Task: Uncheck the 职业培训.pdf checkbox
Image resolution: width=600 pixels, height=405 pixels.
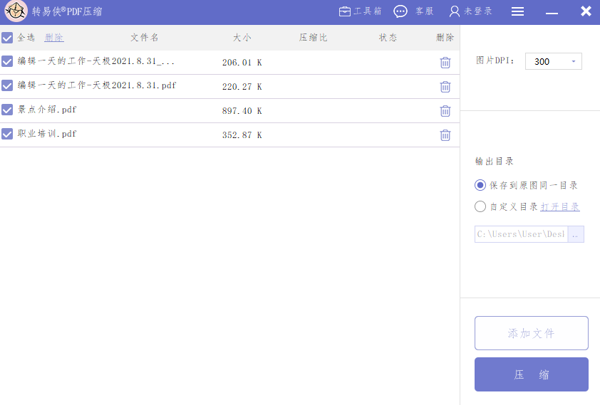Action: click(8, 134)
